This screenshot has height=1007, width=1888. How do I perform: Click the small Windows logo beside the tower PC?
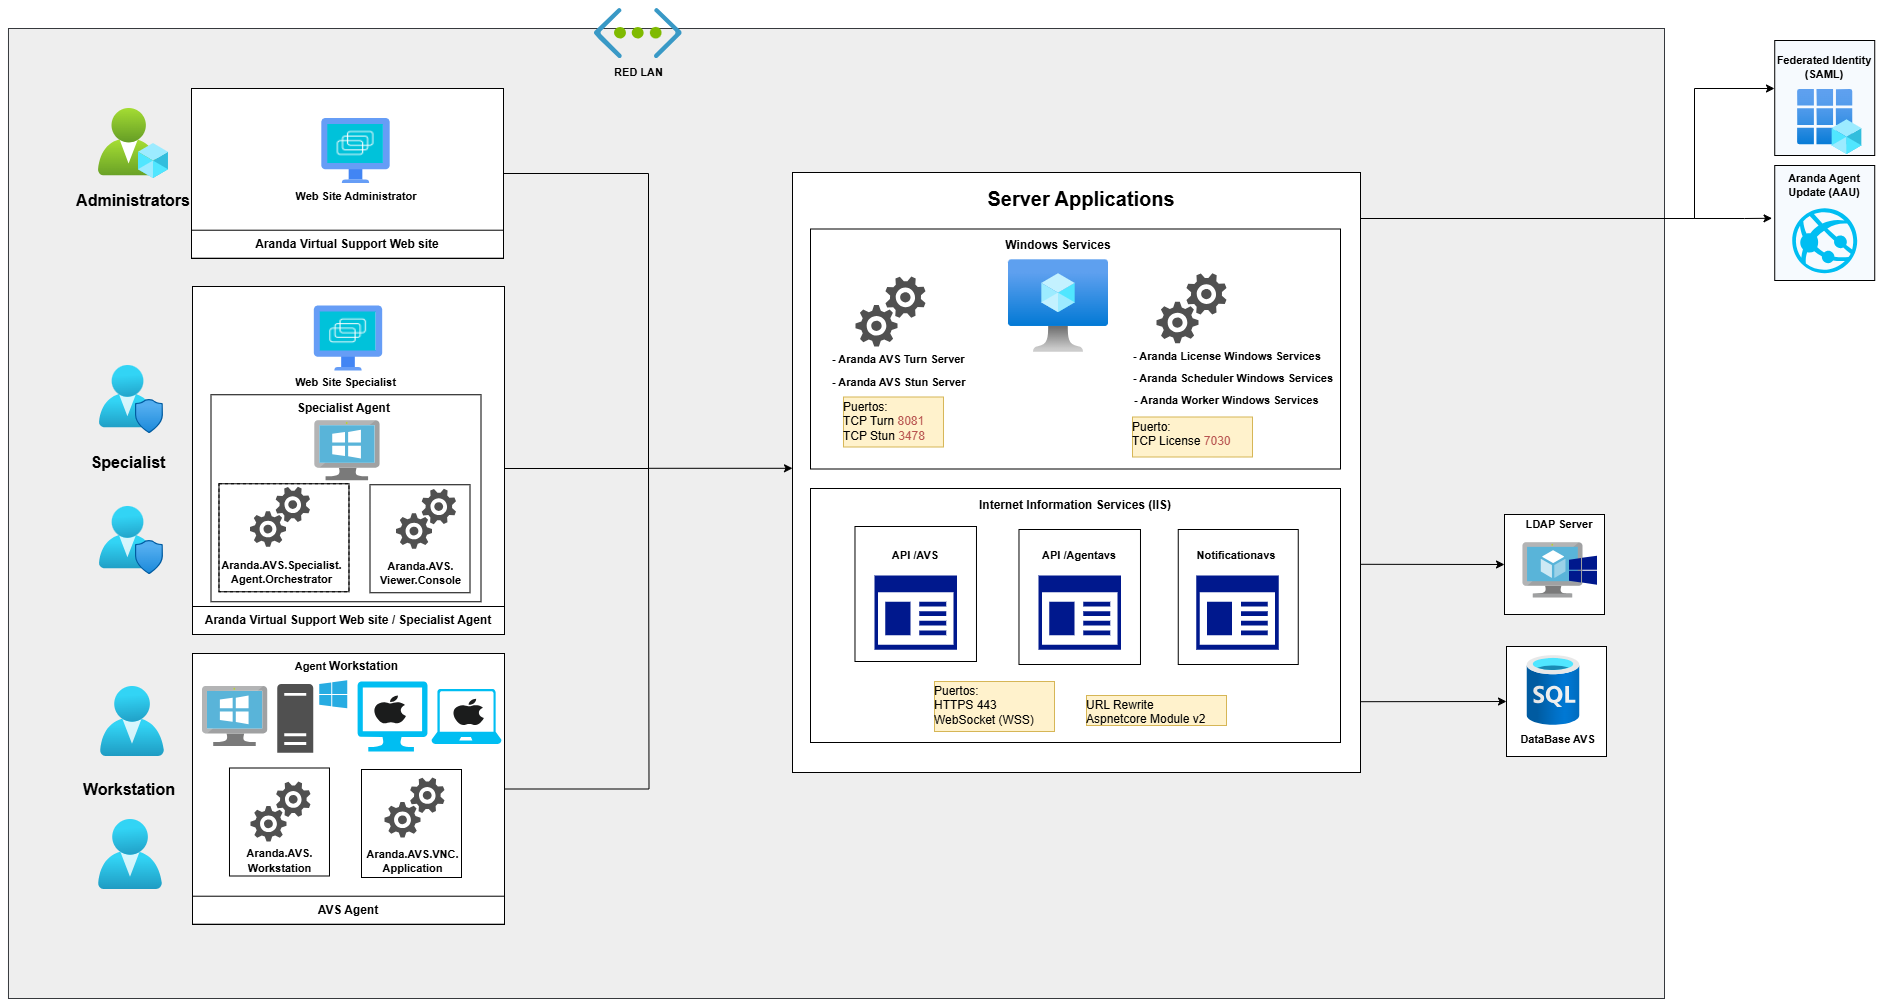[333, 694]
